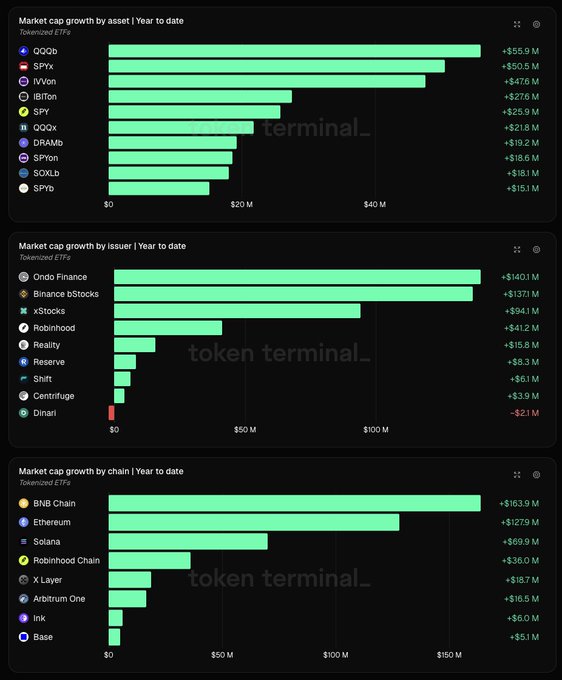Click the Centrifuge issuer icon
This screenshot has height=680, width=562.
[24, 396]
